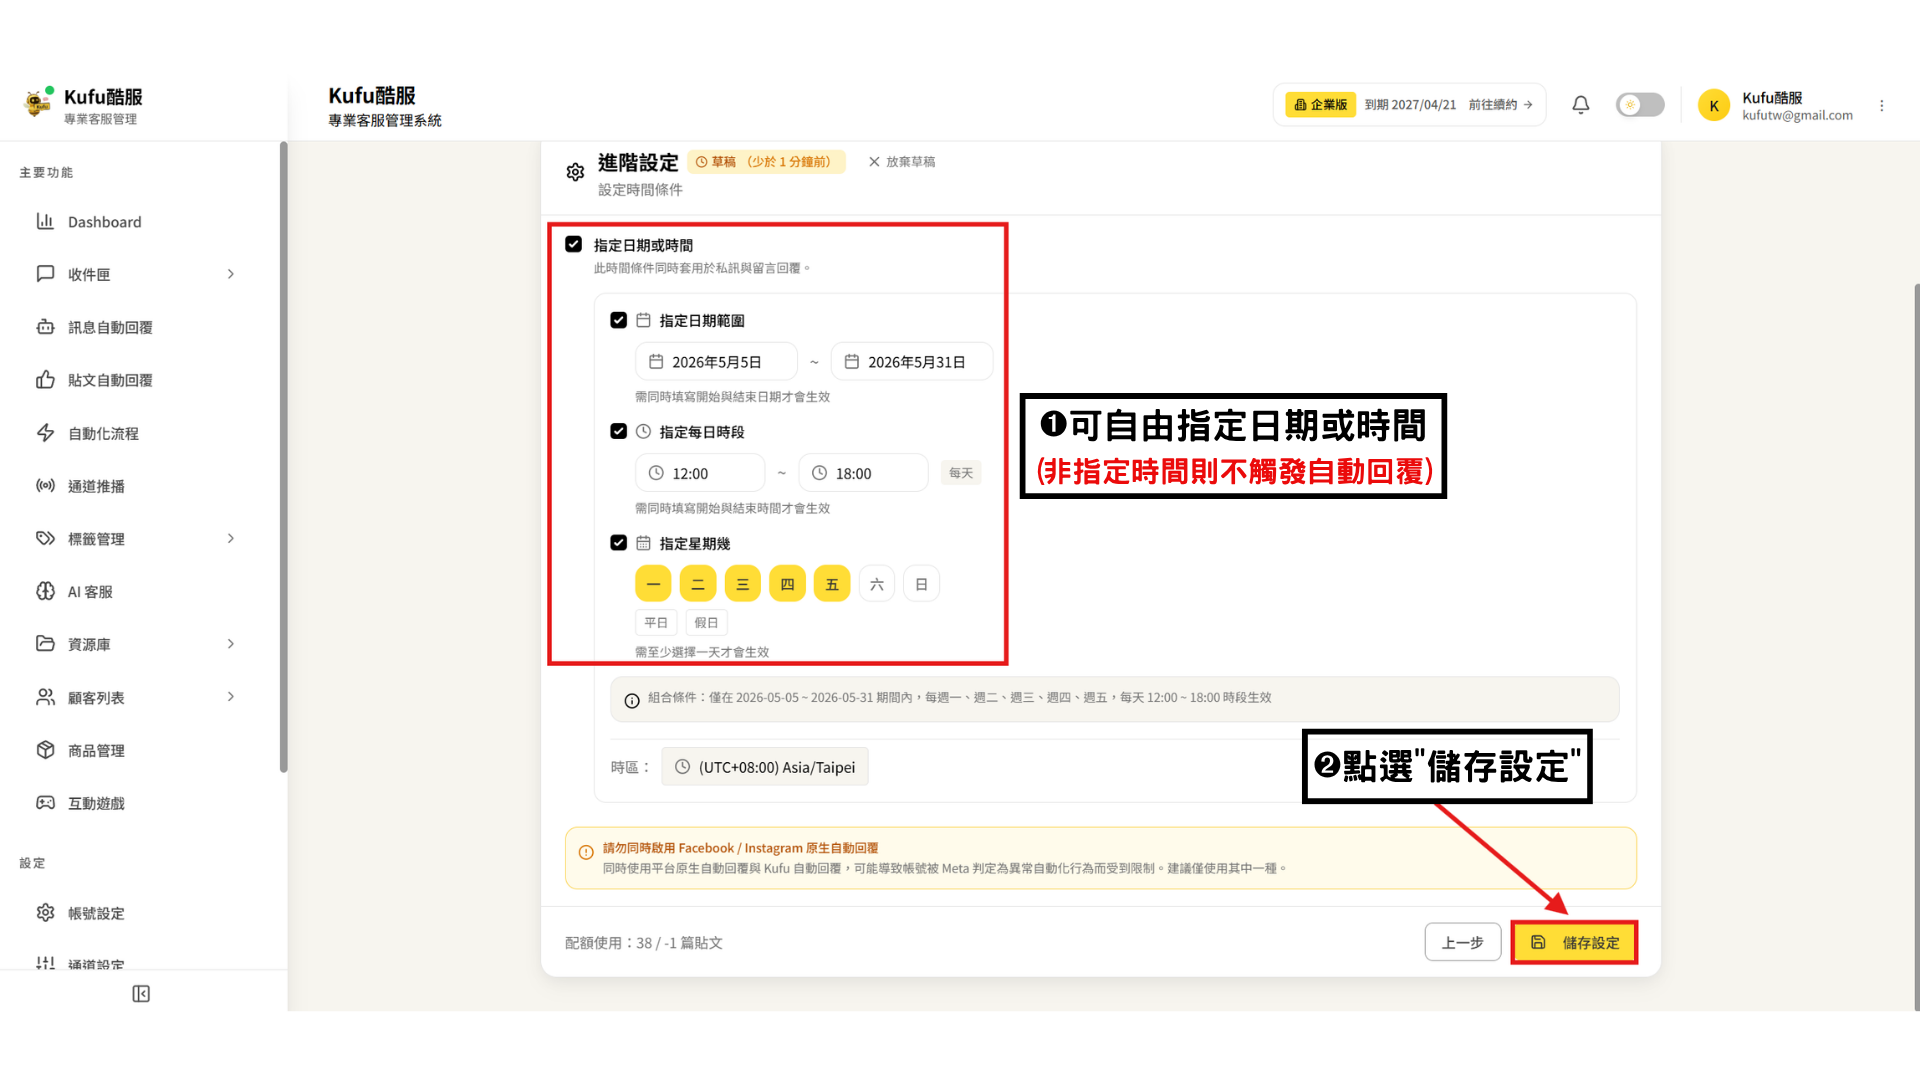
Task: Enable Saturday (六) weekday button
Action: (x=877, y=584)
